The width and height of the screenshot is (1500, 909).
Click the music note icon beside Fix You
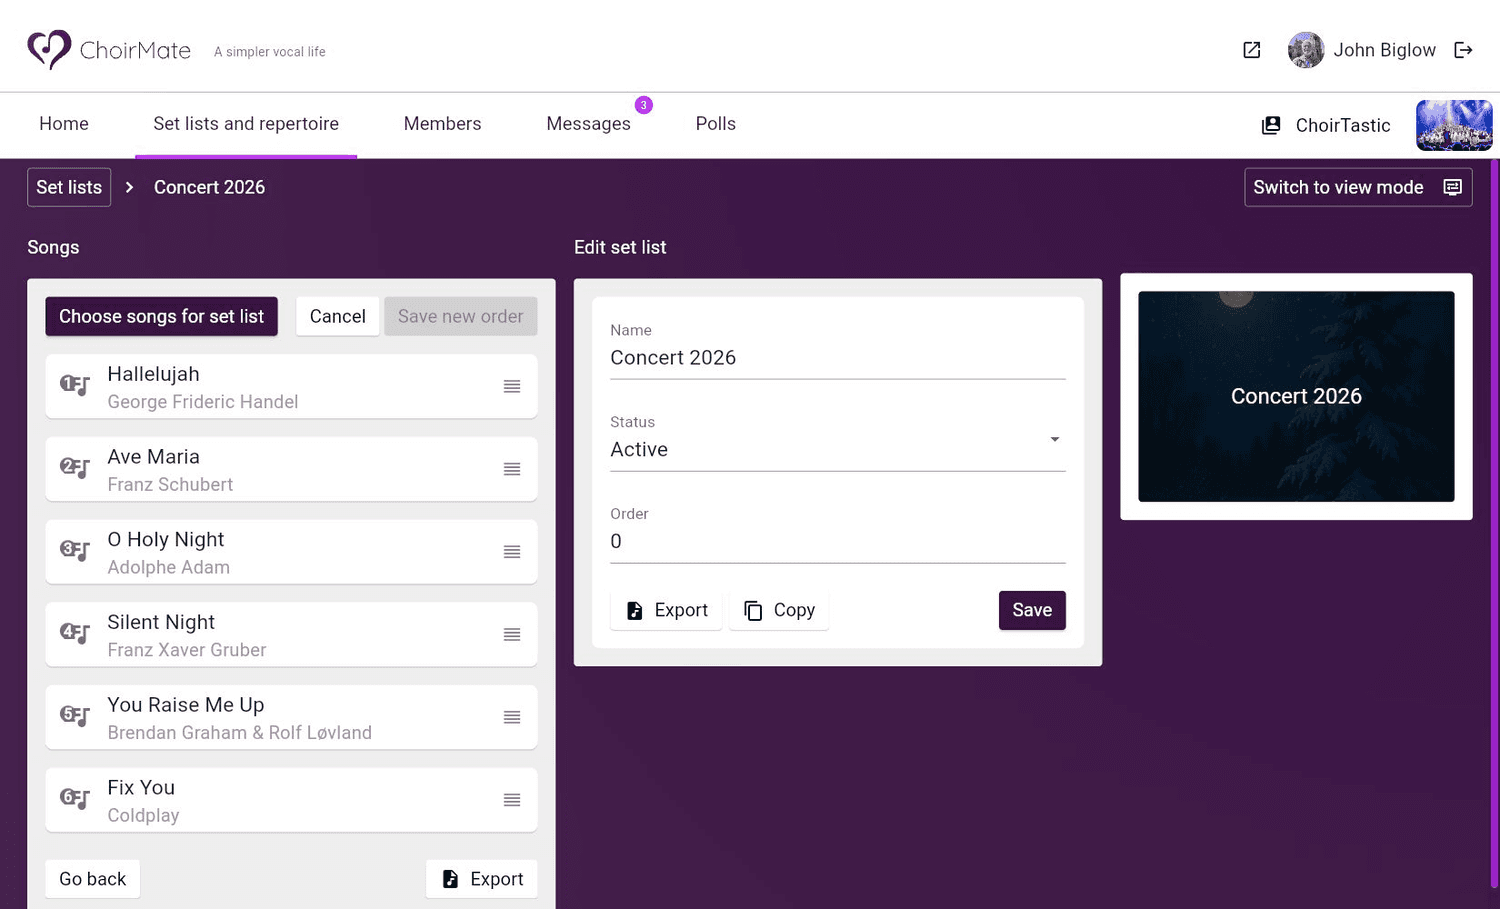(x=75, y=799)
